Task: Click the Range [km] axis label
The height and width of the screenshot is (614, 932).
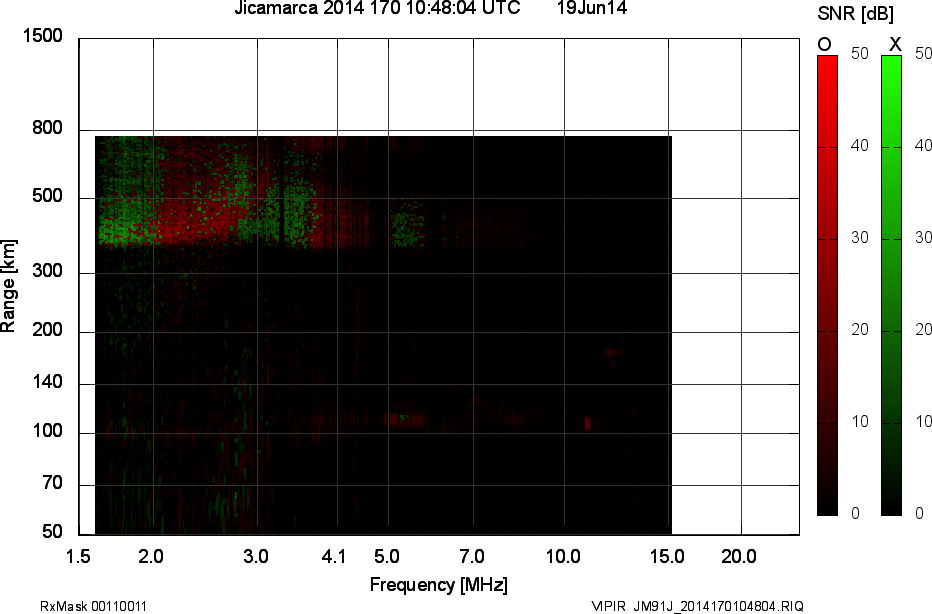Action: pyautogui.click(x=8, y=286)
